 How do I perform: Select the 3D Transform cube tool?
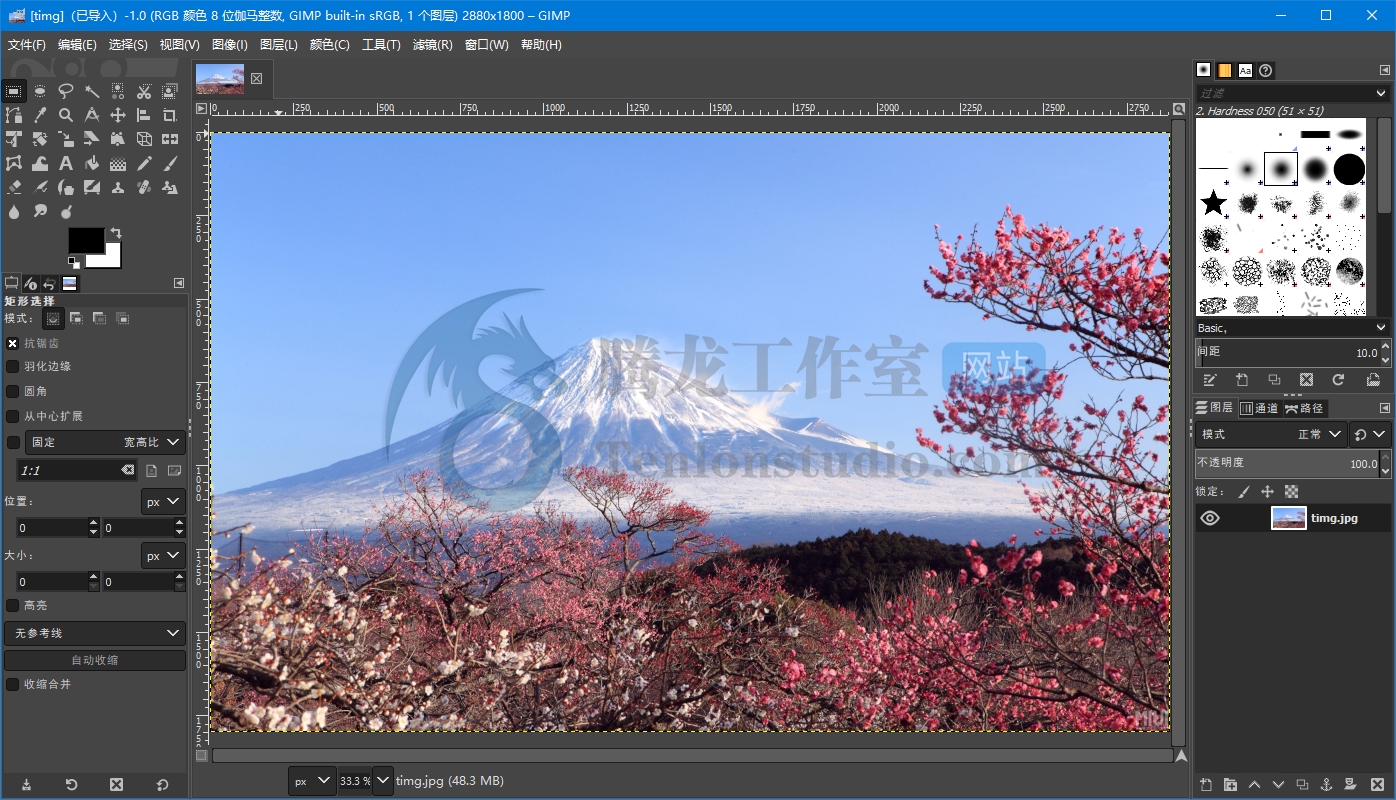click(x=144, y=139)
